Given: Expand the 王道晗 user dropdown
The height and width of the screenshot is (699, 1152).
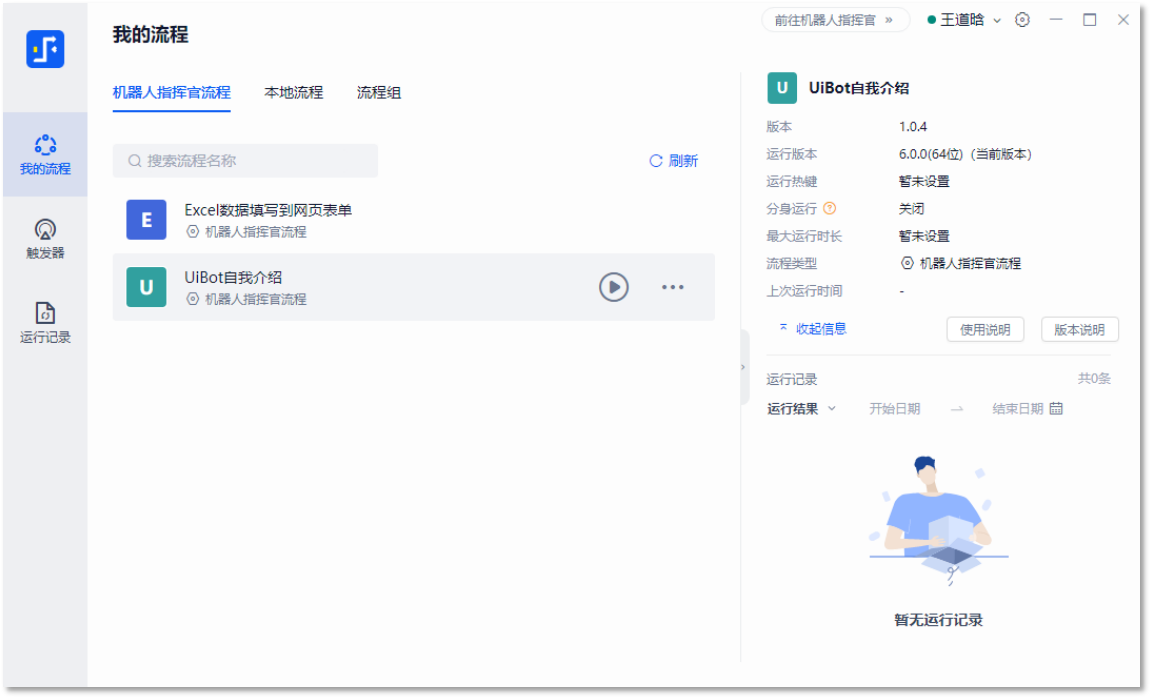Looking at the screenshot, I should [964, 20].
